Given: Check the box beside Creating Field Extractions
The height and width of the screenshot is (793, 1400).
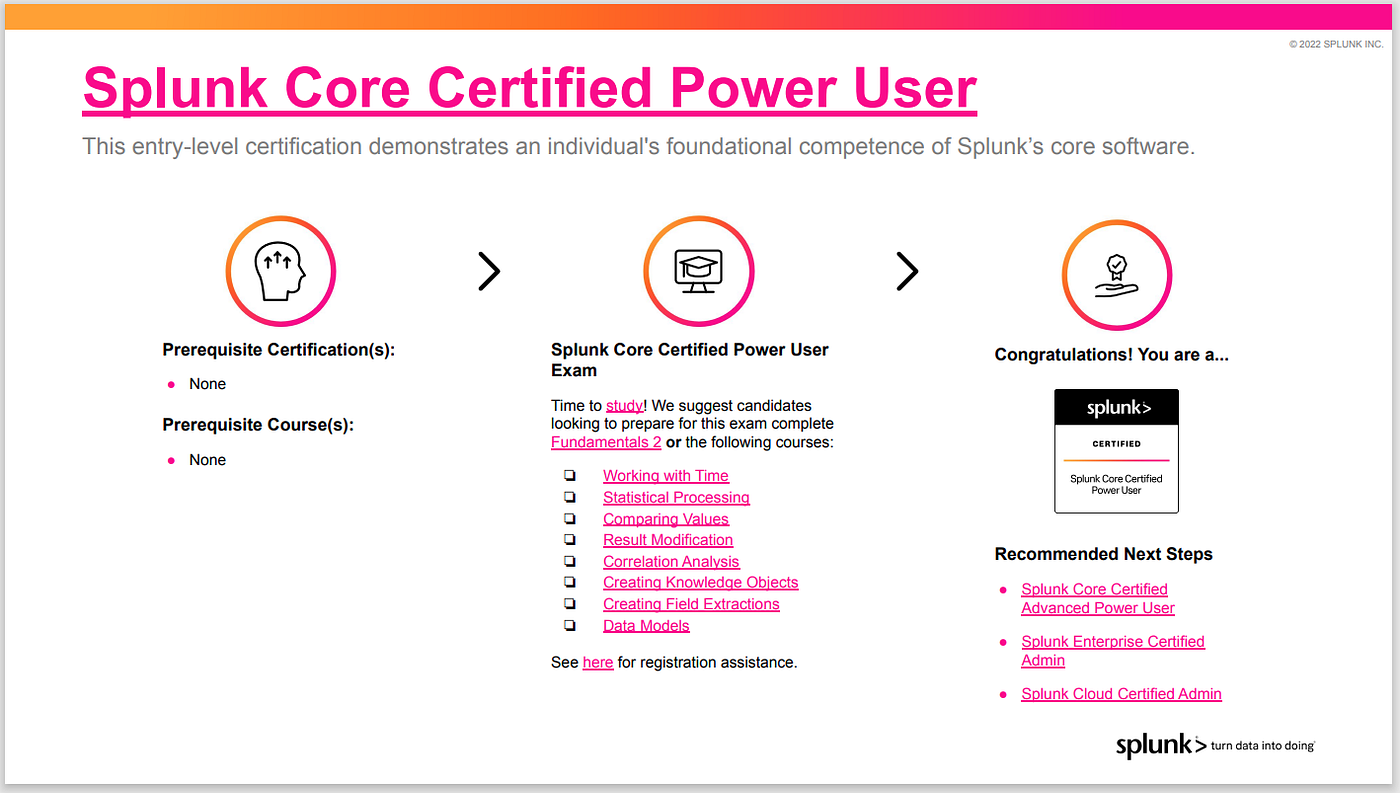Looking at the screenshot, I should pos(570,604).
